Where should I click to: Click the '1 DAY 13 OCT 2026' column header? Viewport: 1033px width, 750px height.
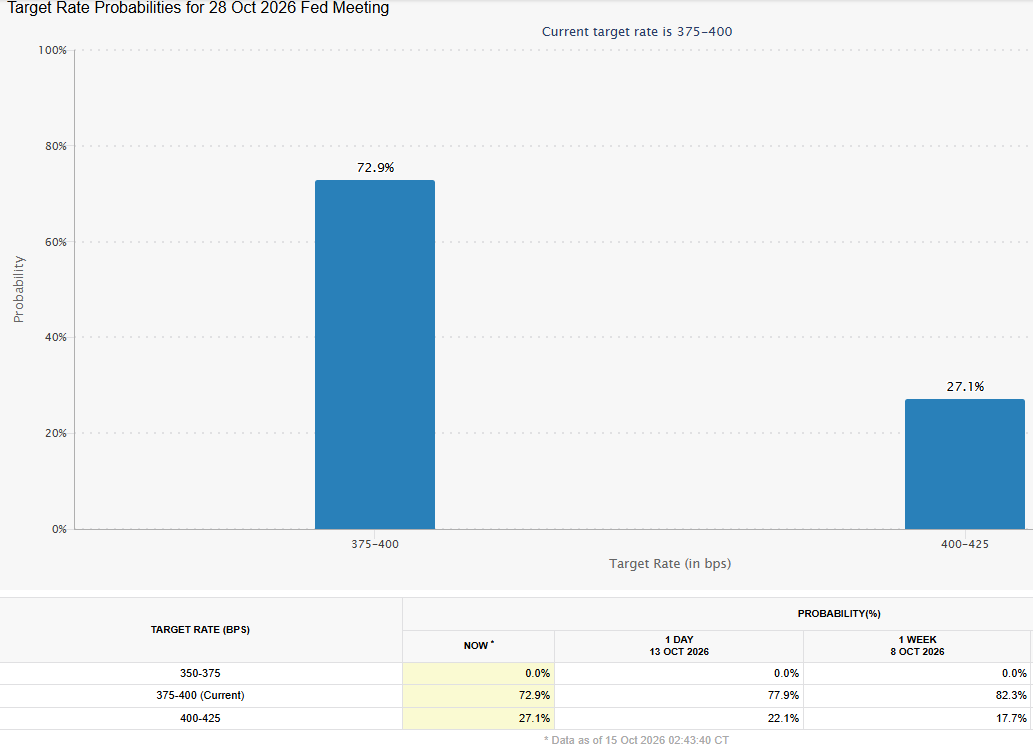679,646
